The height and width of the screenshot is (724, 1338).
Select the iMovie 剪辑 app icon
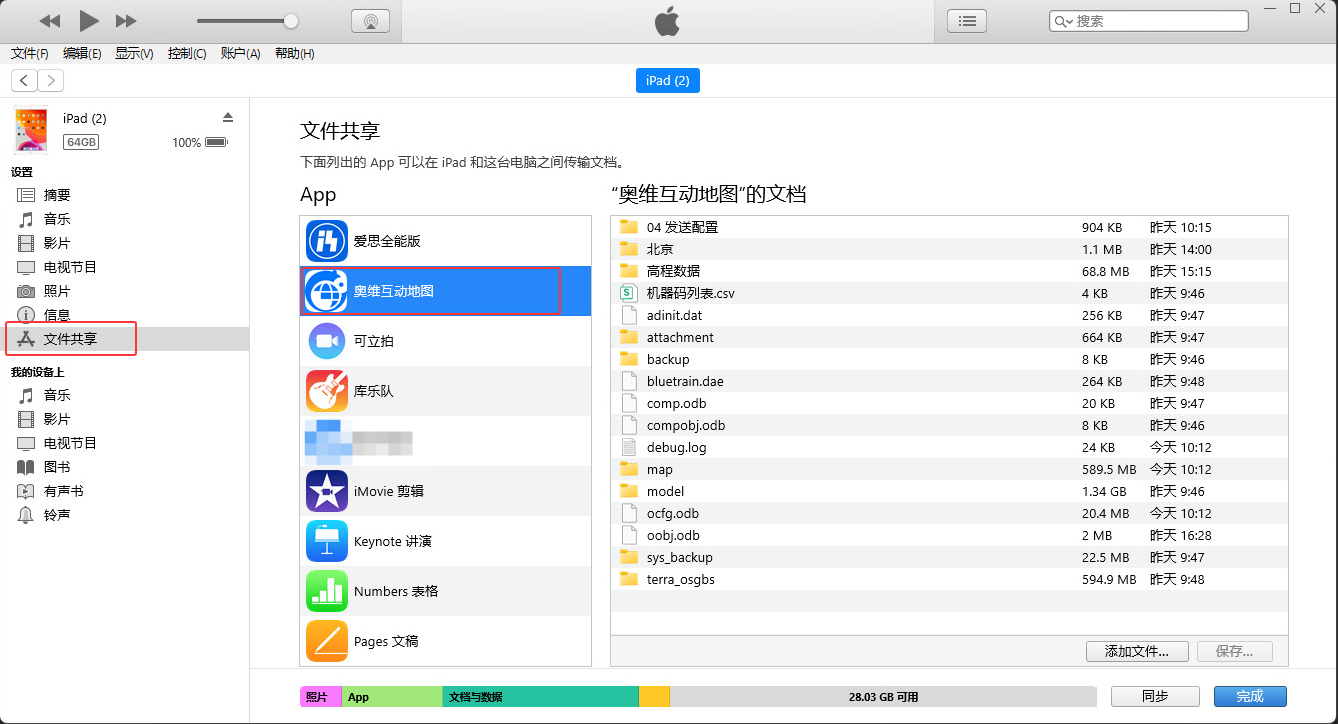pyautogui.click(x=326, y=491)
